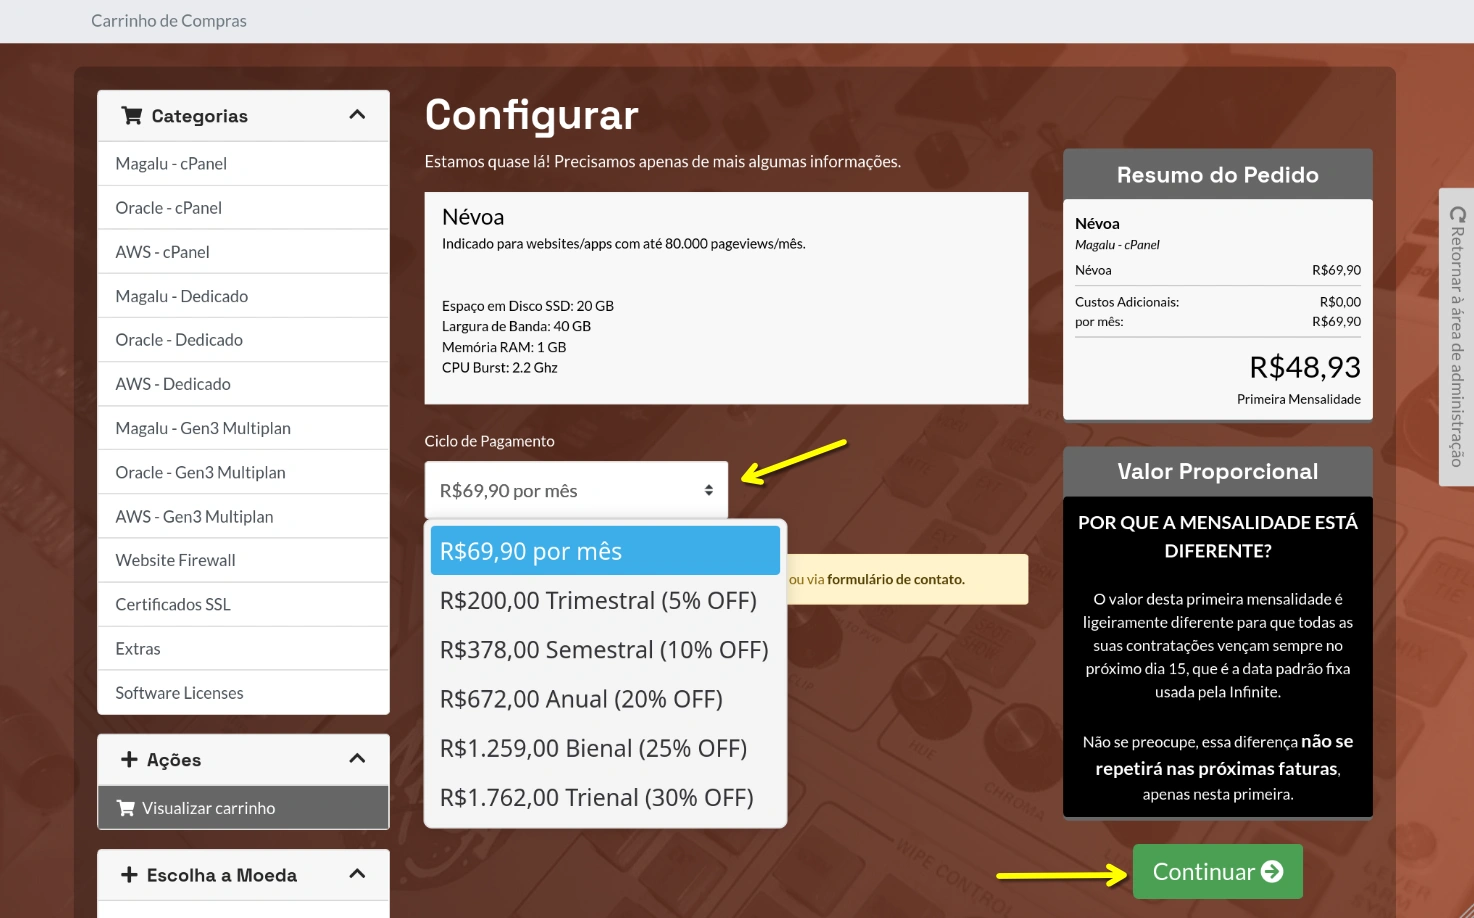Select the Software Licenses category

coord(179,692)
